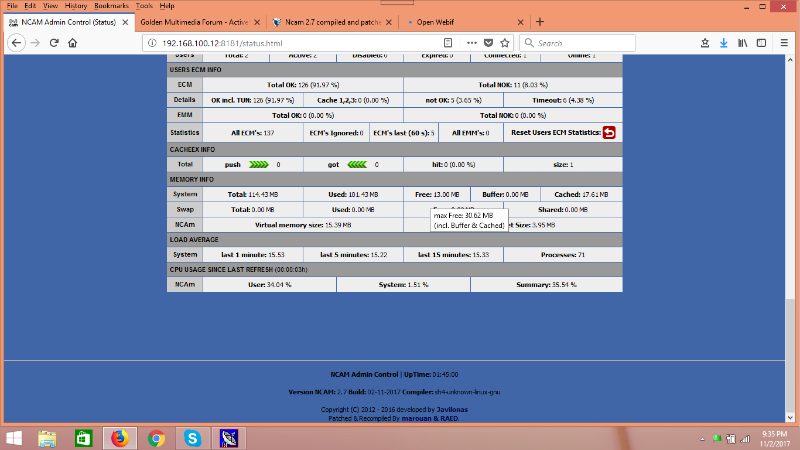Image resolution: width=800 pixels, height=450 pixels.
Task: Open the Library view icon
Action: tap(742, 43)
